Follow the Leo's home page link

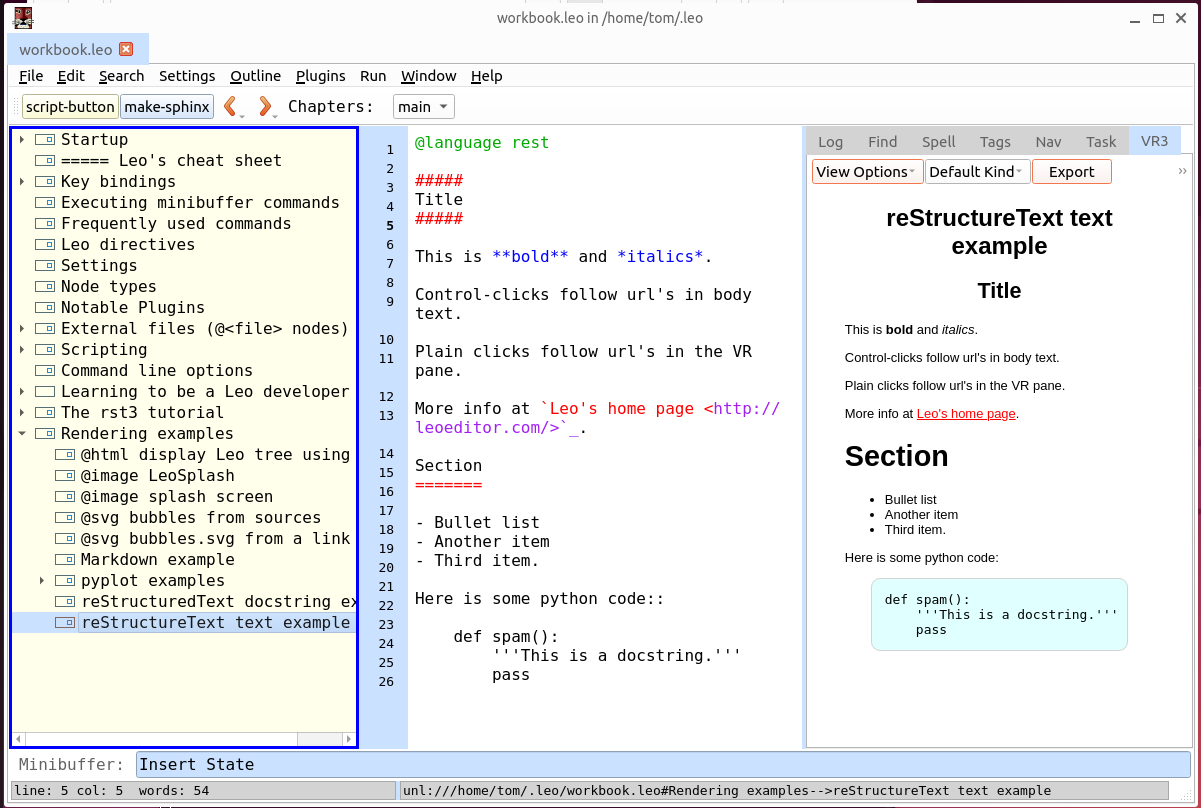965,413
